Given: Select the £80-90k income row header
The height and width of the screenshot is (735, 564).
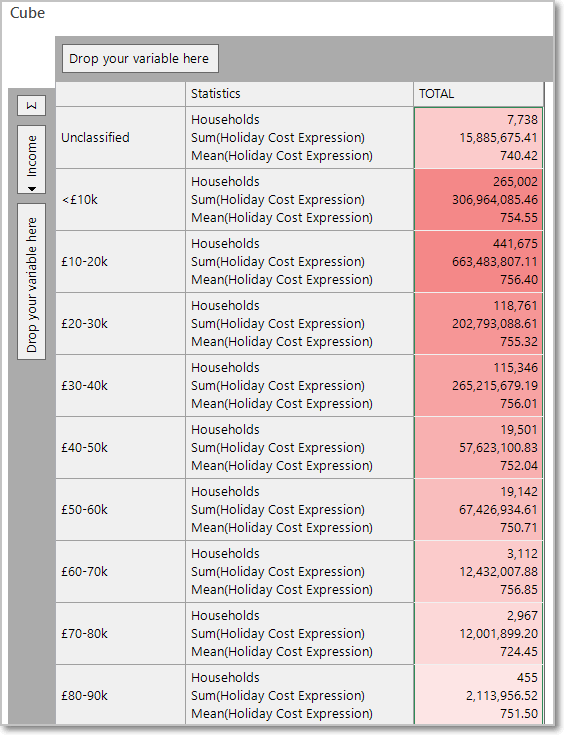Looking at the screenshot, I should [120, 696].
